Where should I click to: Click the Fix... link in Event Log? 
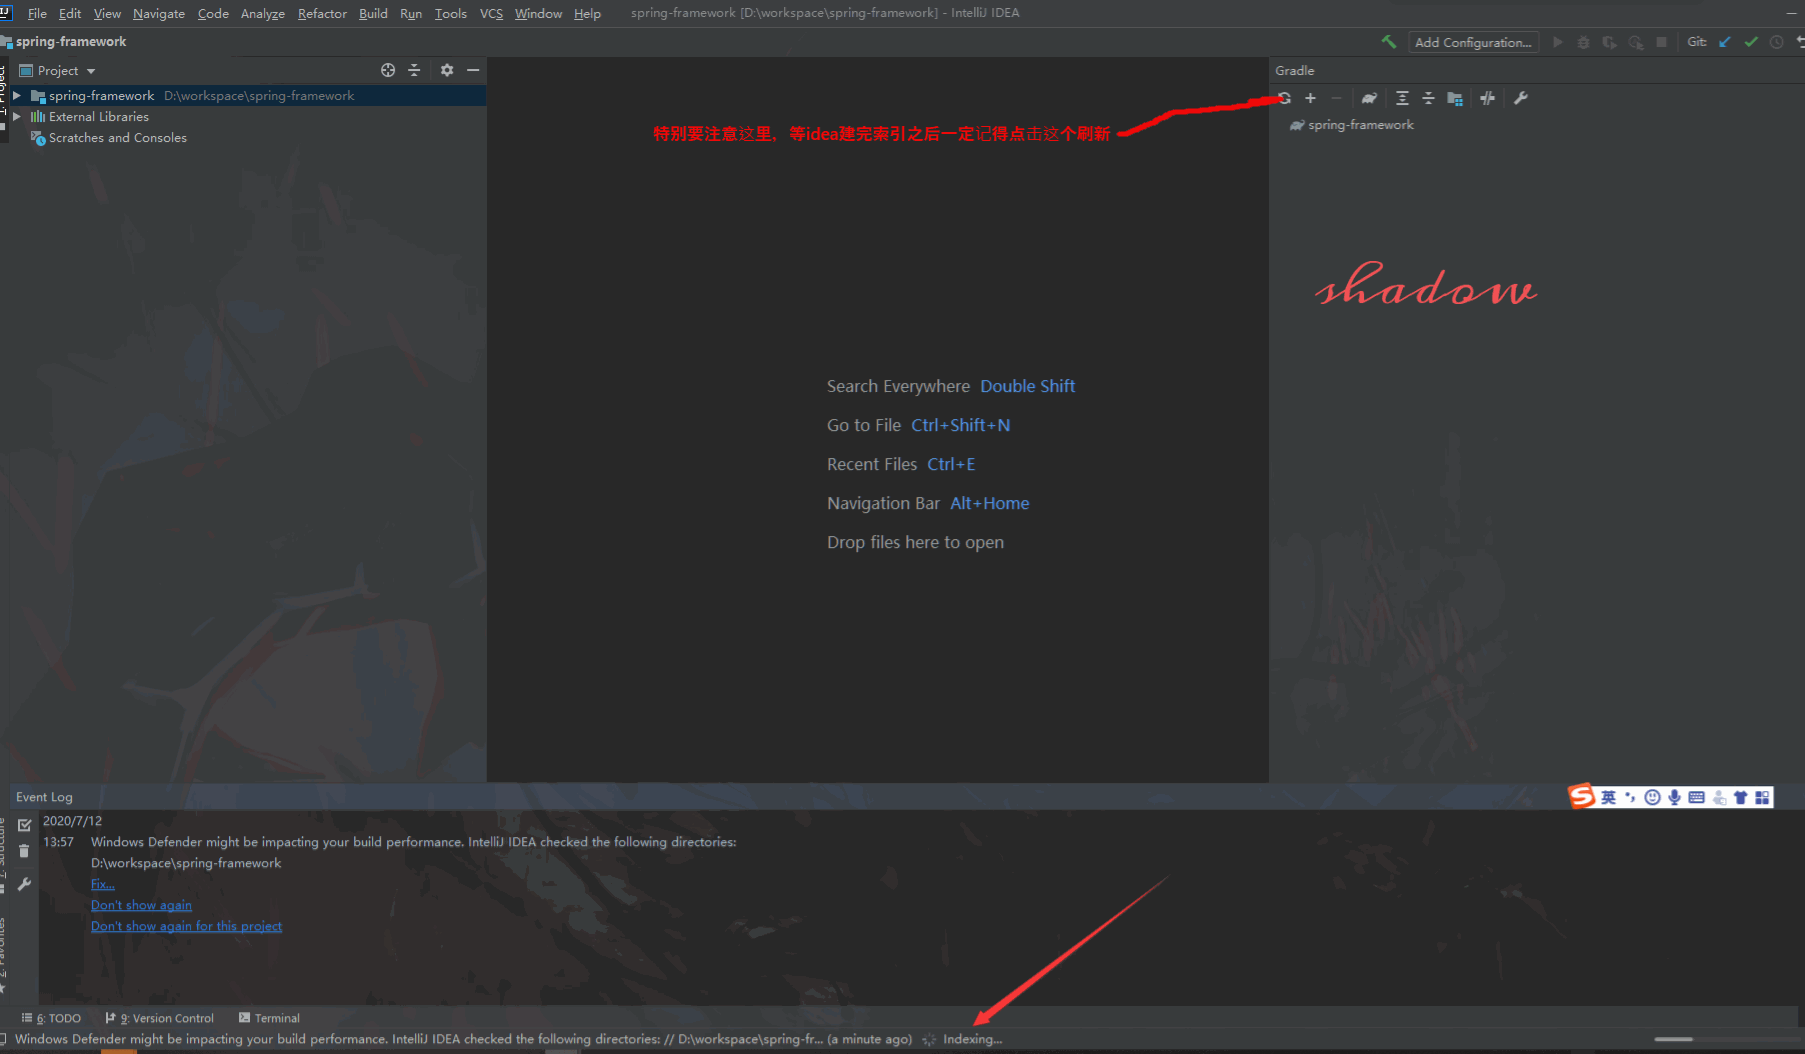[103, 884]
